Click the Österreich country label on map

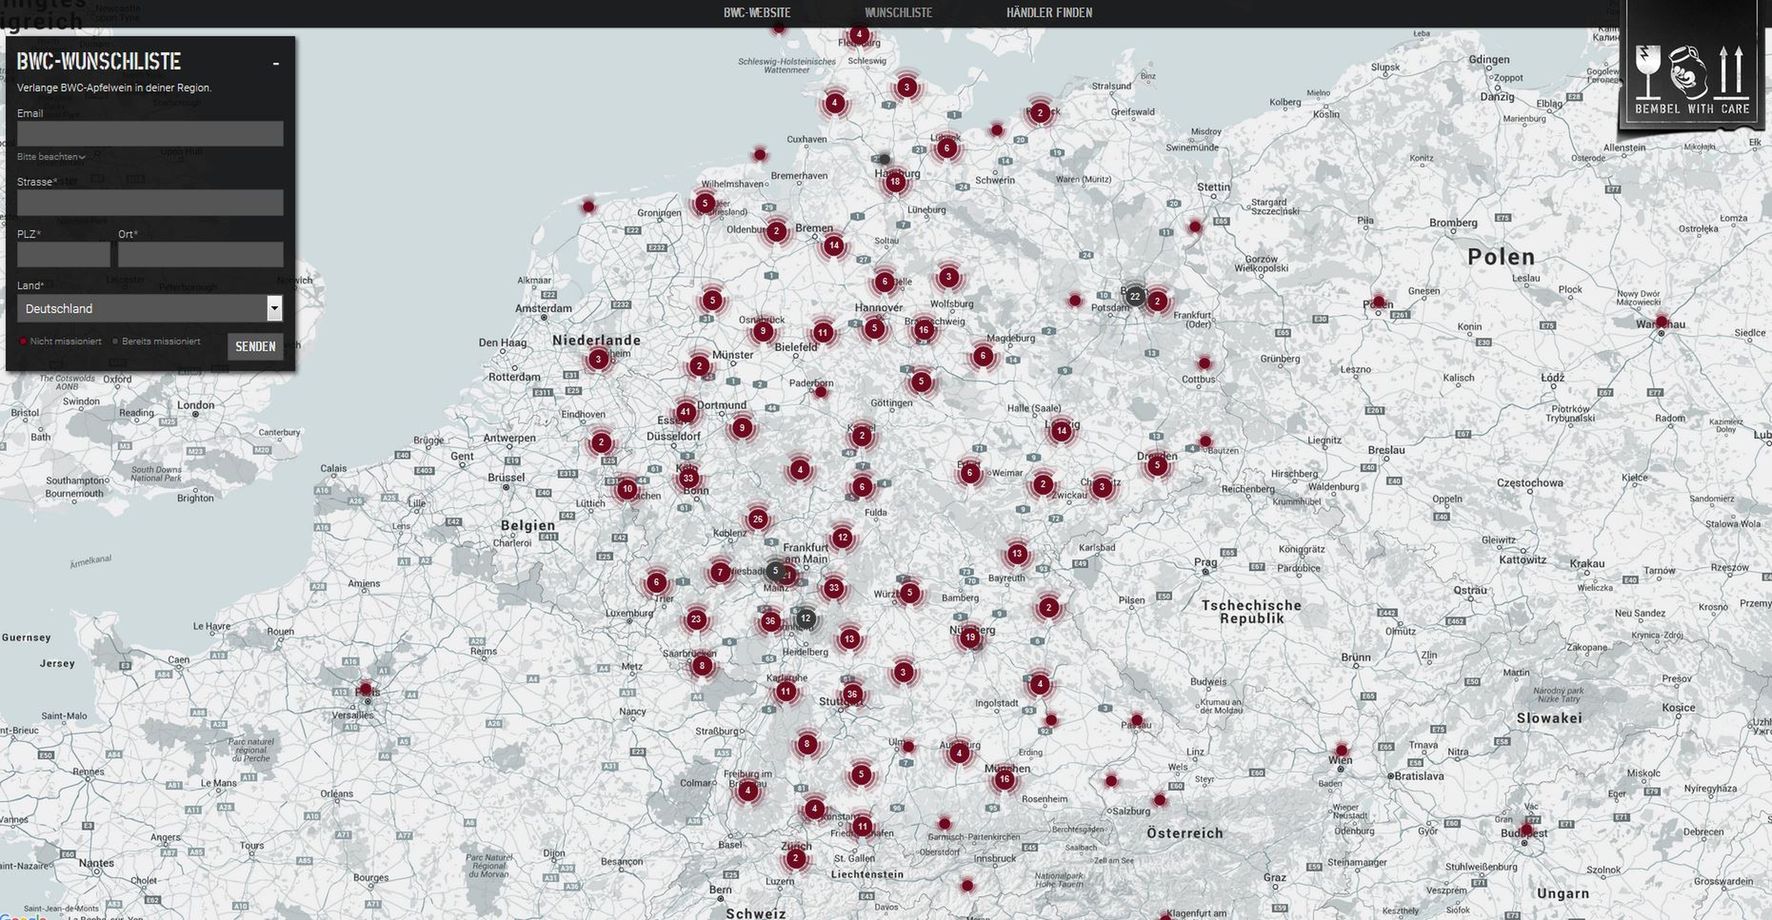point(1184,833)
